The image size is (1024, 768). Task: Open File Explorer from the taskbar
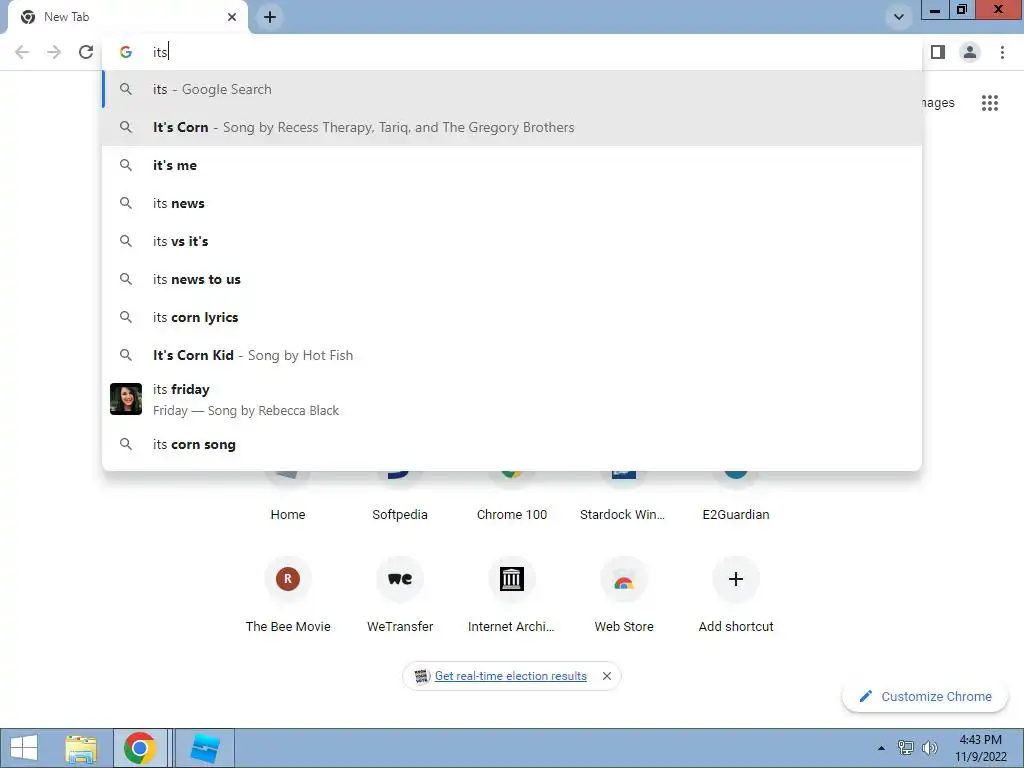coord(81,748)
